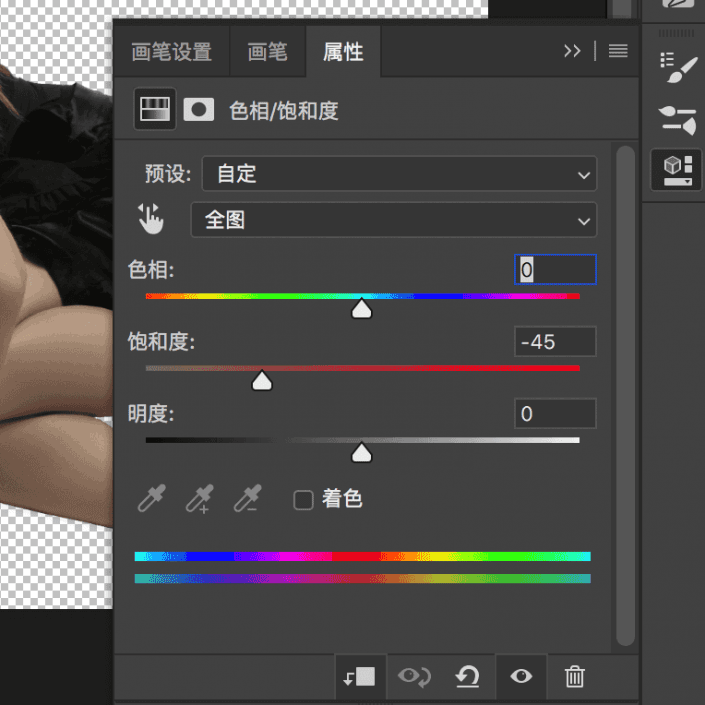Click the properties panel vertical scrollbar

[625, 396]
